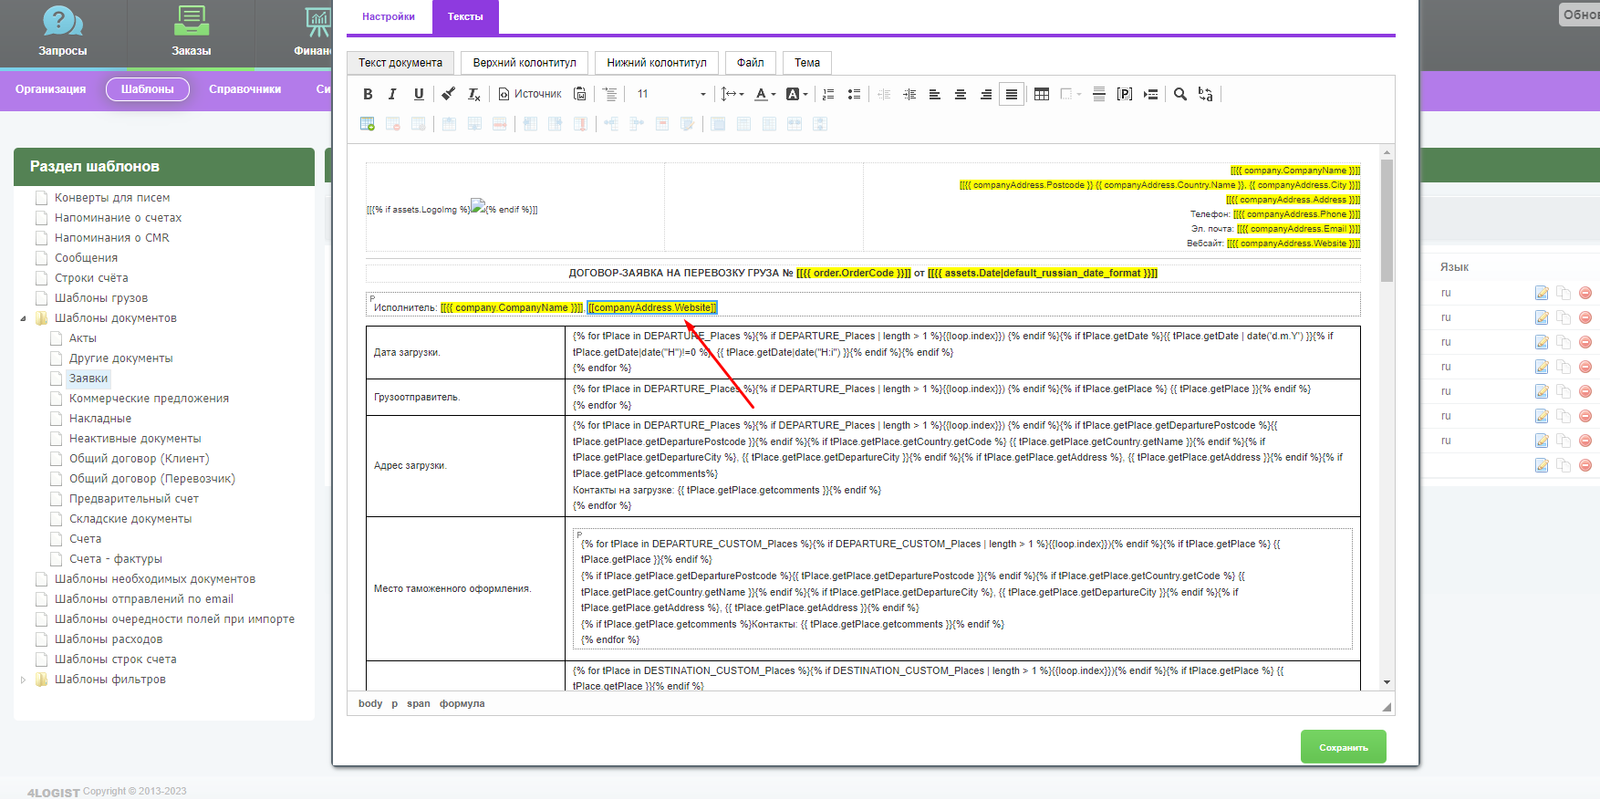Select the Шаблоны pill button

[147, 89]
